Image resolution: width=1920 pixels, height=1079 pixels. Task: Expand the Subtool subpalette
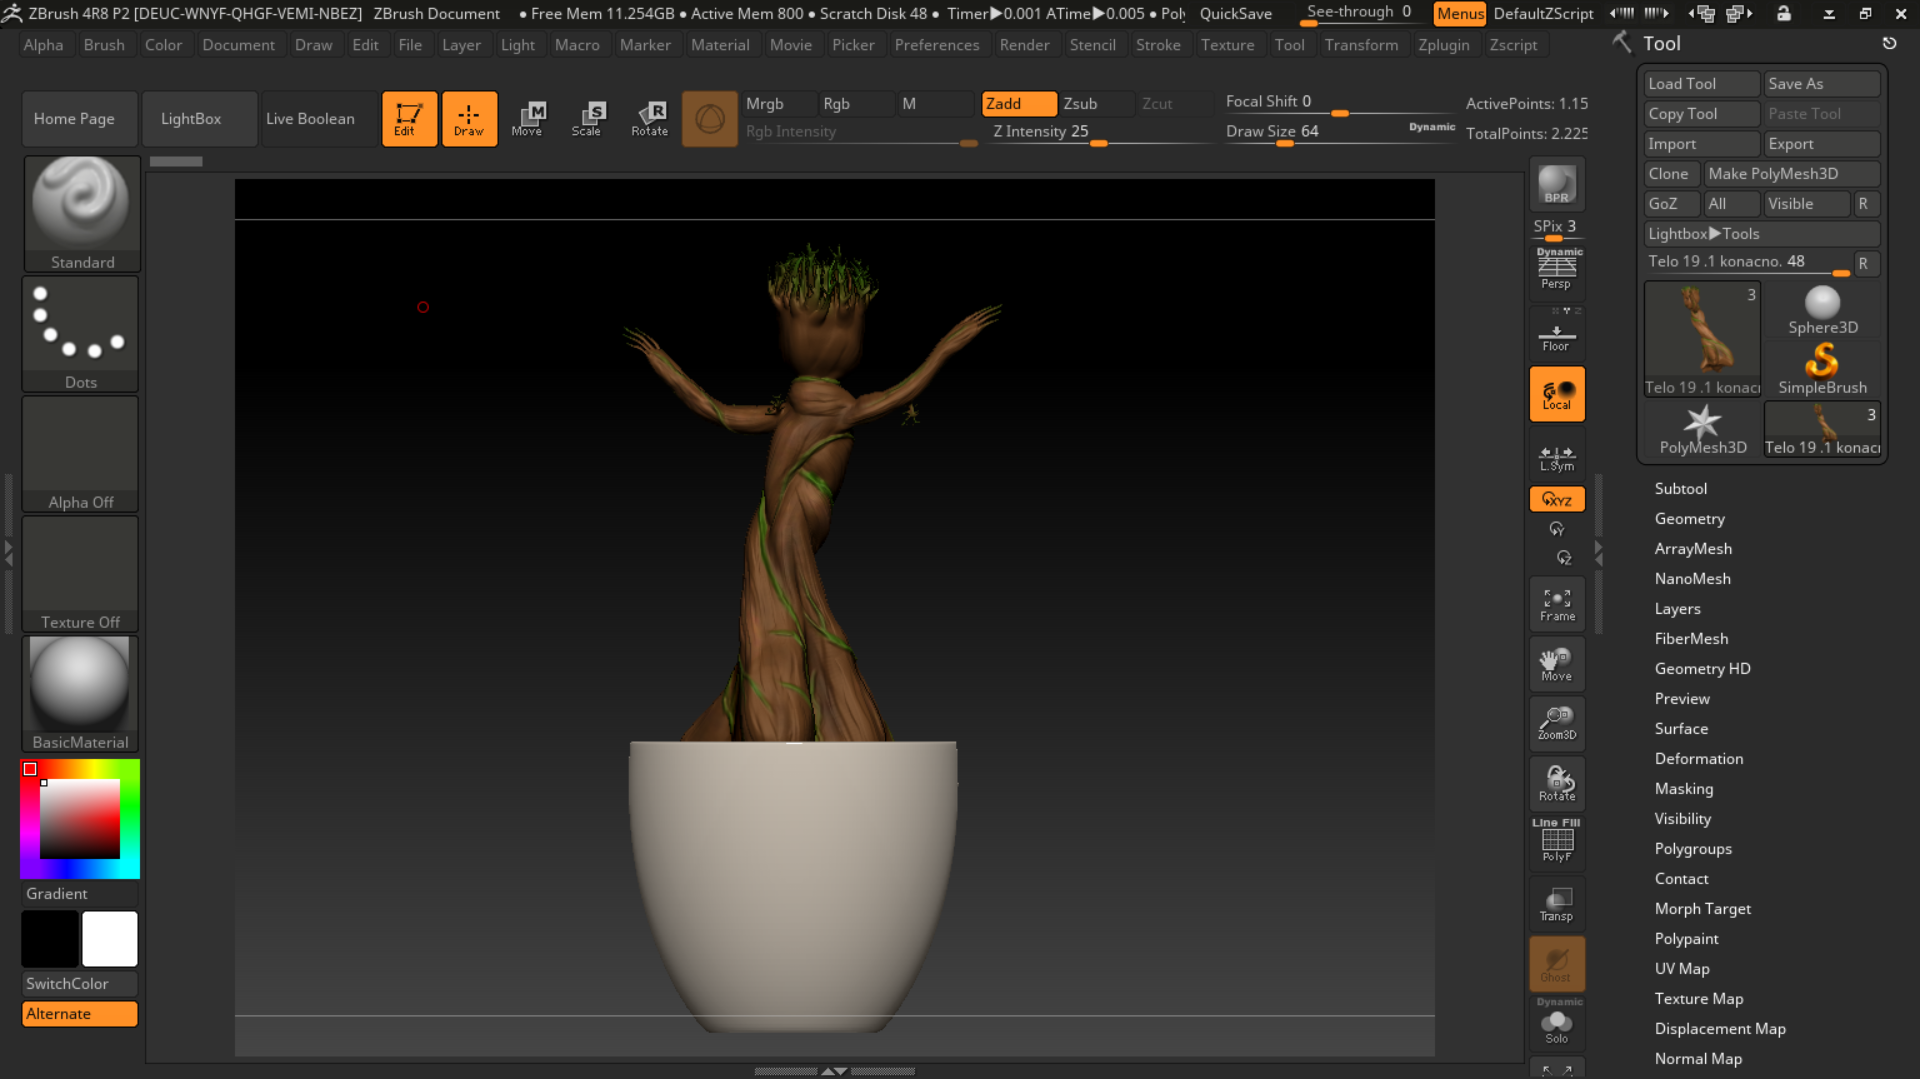(x=1680, y=489)
